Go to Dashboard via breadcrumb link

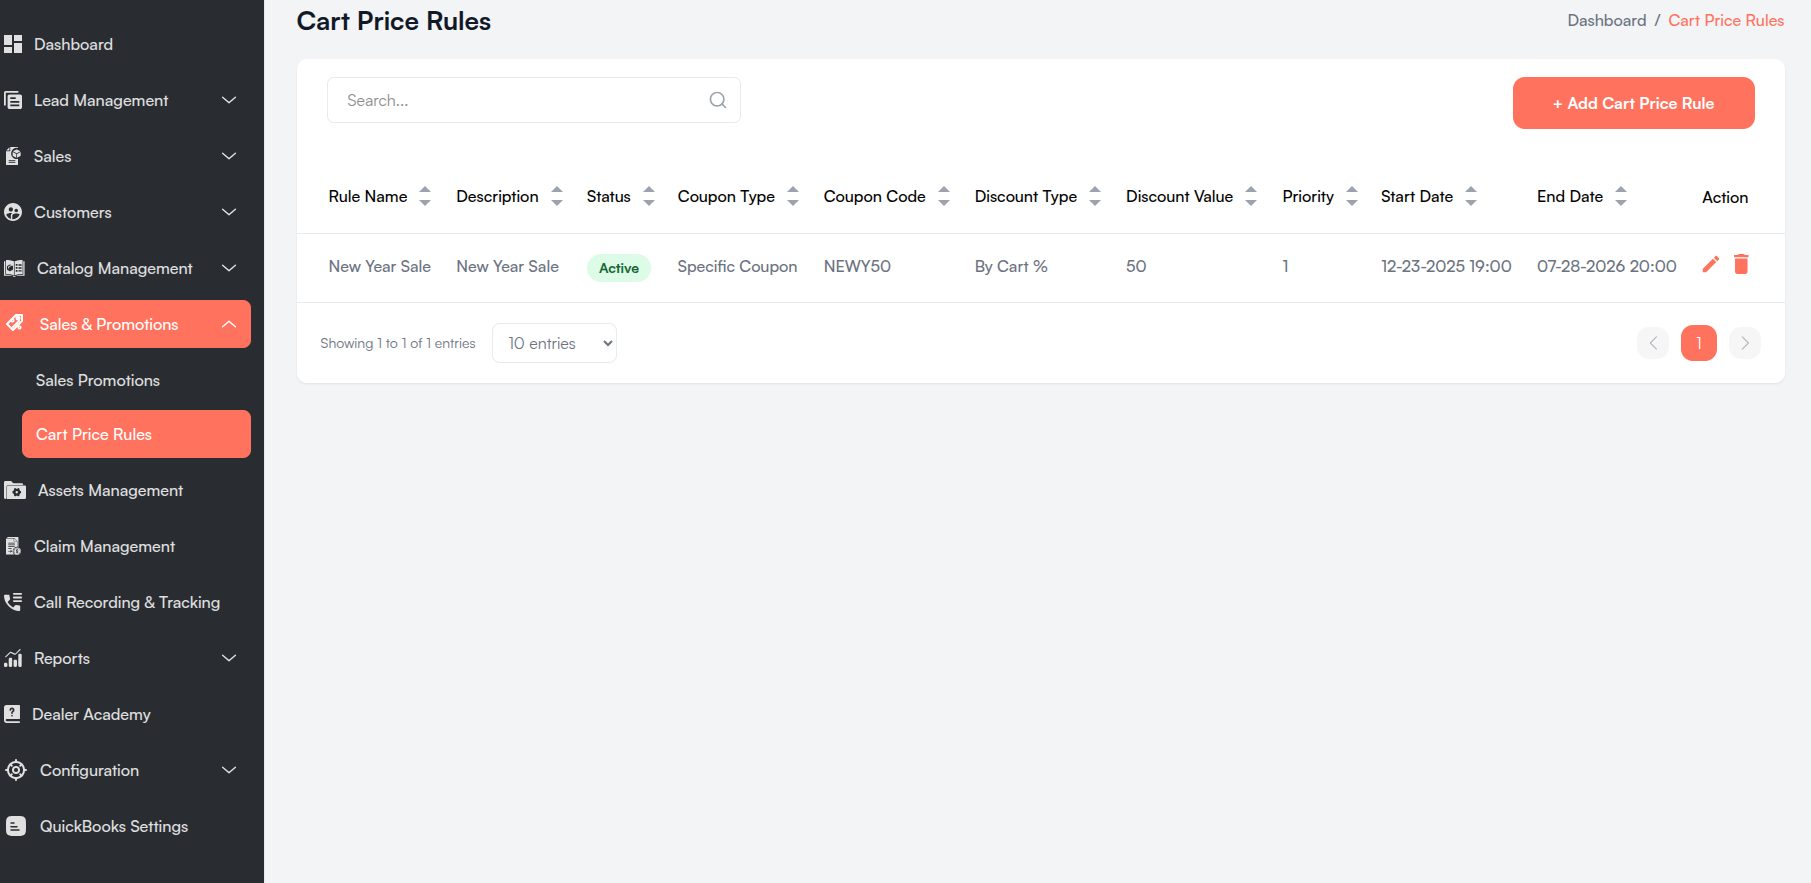coord(1607,20)
